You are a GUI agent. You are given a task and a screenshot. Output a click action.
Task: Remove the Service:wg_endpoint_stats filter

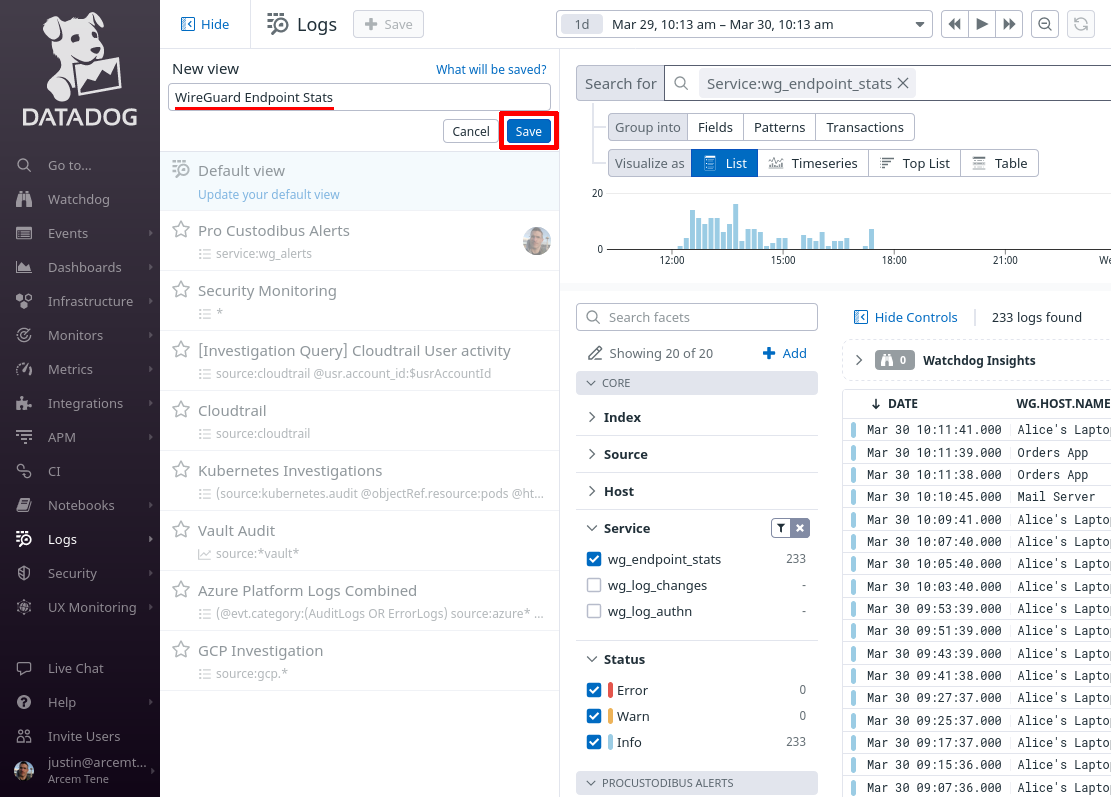pos(903,84)
